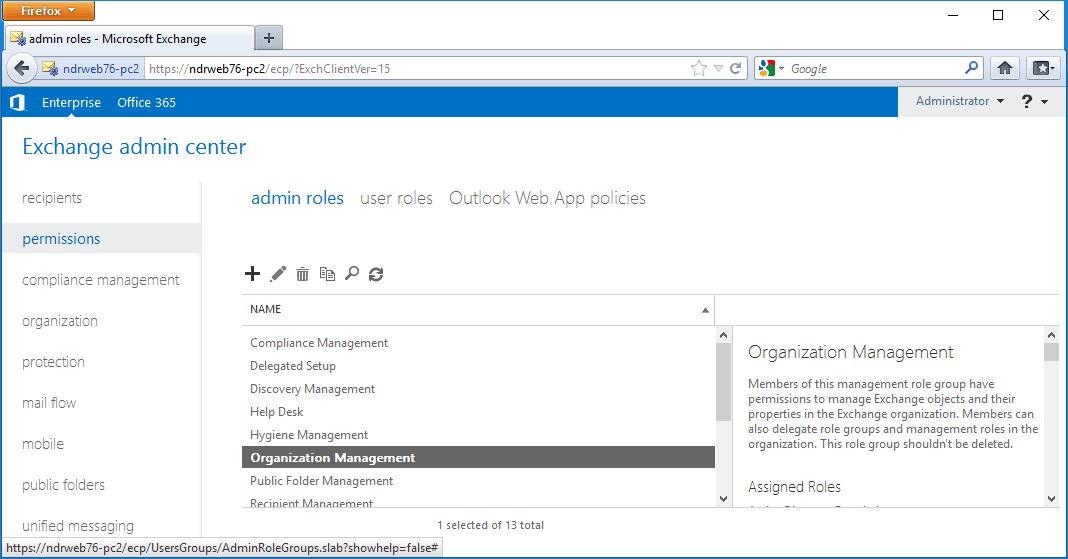Image resolution: width=1068 pixels, height=559 pixels.
Task: Bookmark this page with the star icon
Action: tap(699, 68)
